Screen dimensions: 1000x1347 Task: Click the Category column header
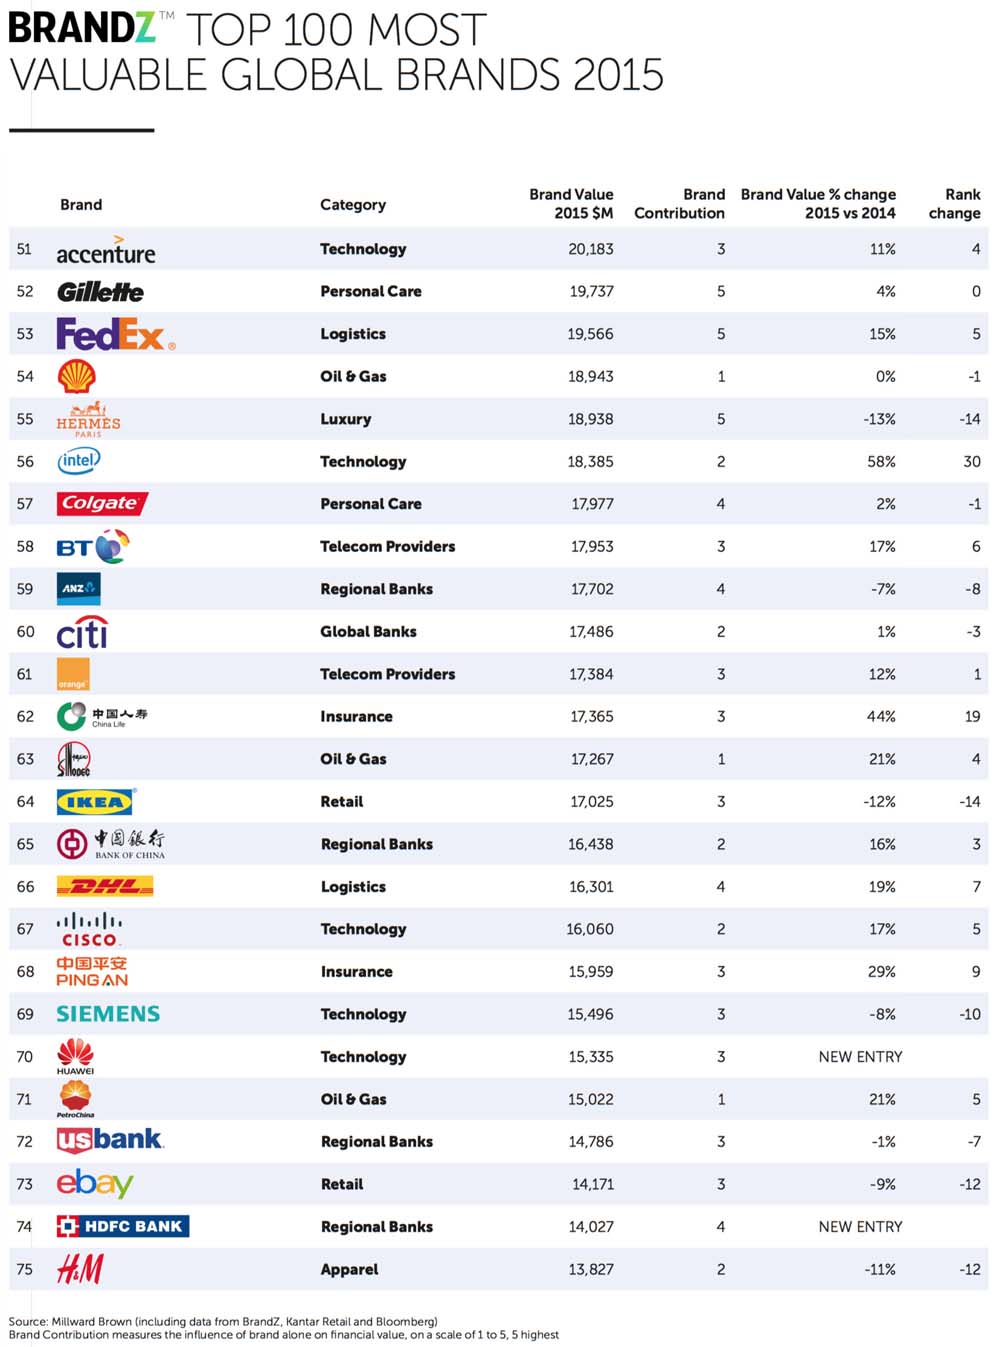point(352,205)
